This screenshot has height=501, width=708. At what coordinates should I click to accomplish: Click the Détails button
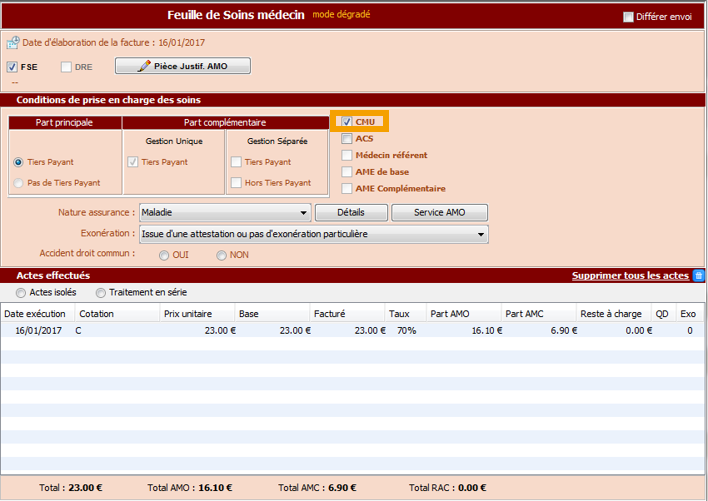pyautogui.click(x=350, y=213)
